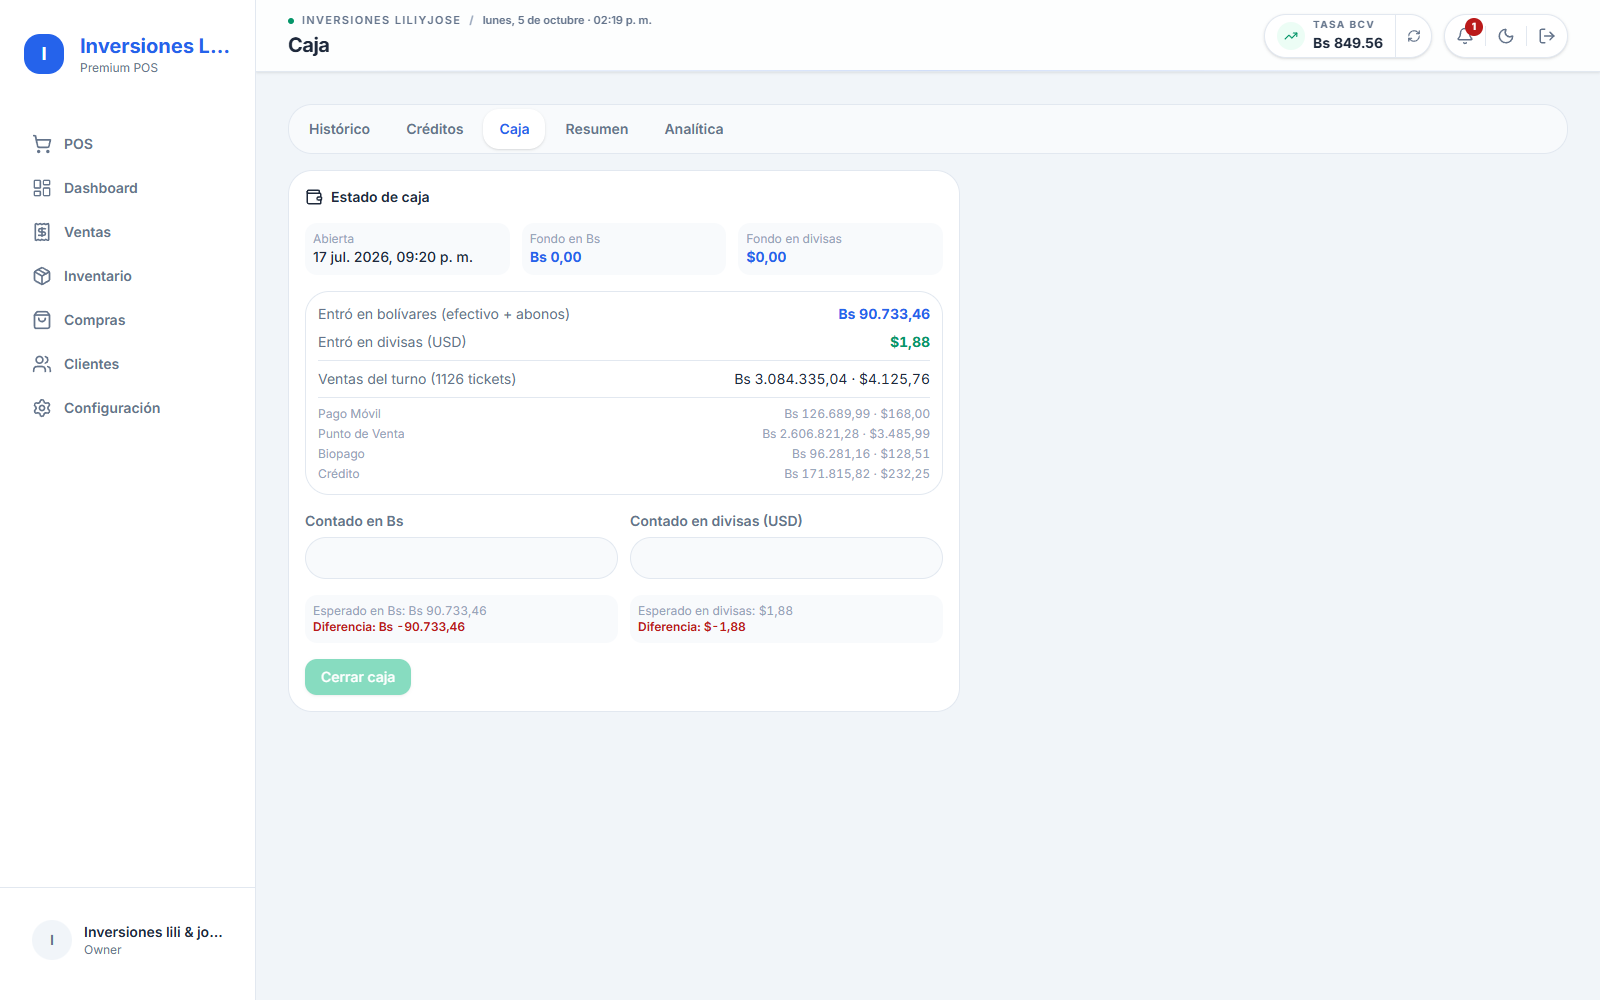
Task: Click the Compras shopping bag icon
Action: click(42, 320)
